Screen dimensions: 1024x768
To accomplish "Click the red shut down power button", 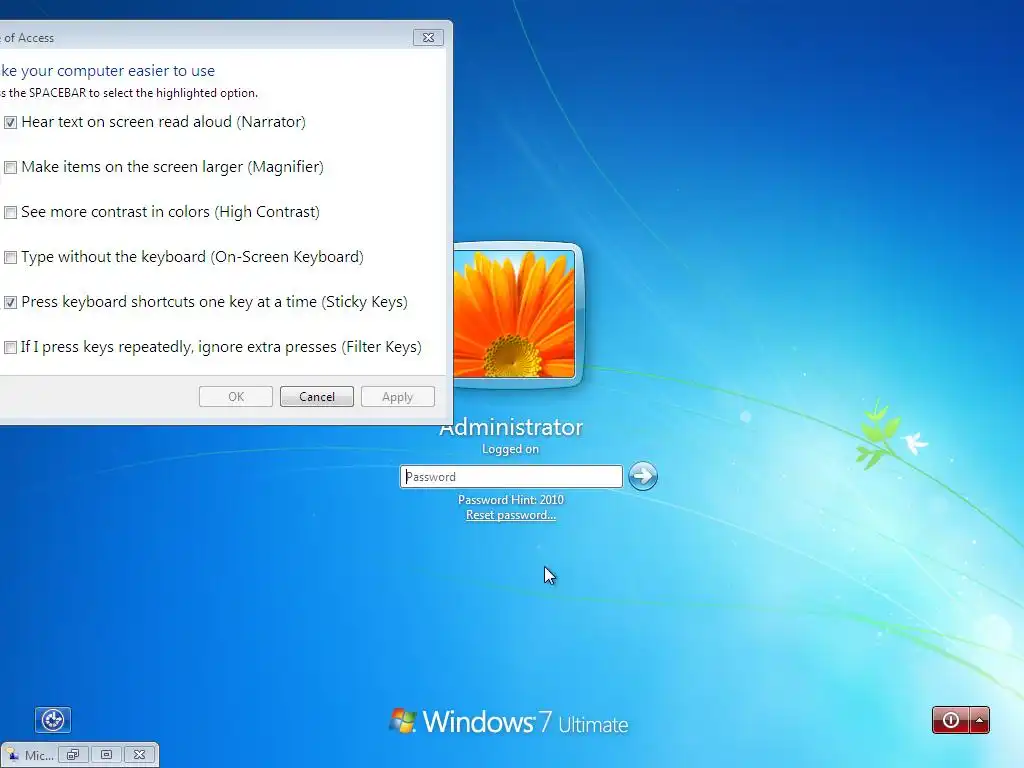I will [951, 720].
